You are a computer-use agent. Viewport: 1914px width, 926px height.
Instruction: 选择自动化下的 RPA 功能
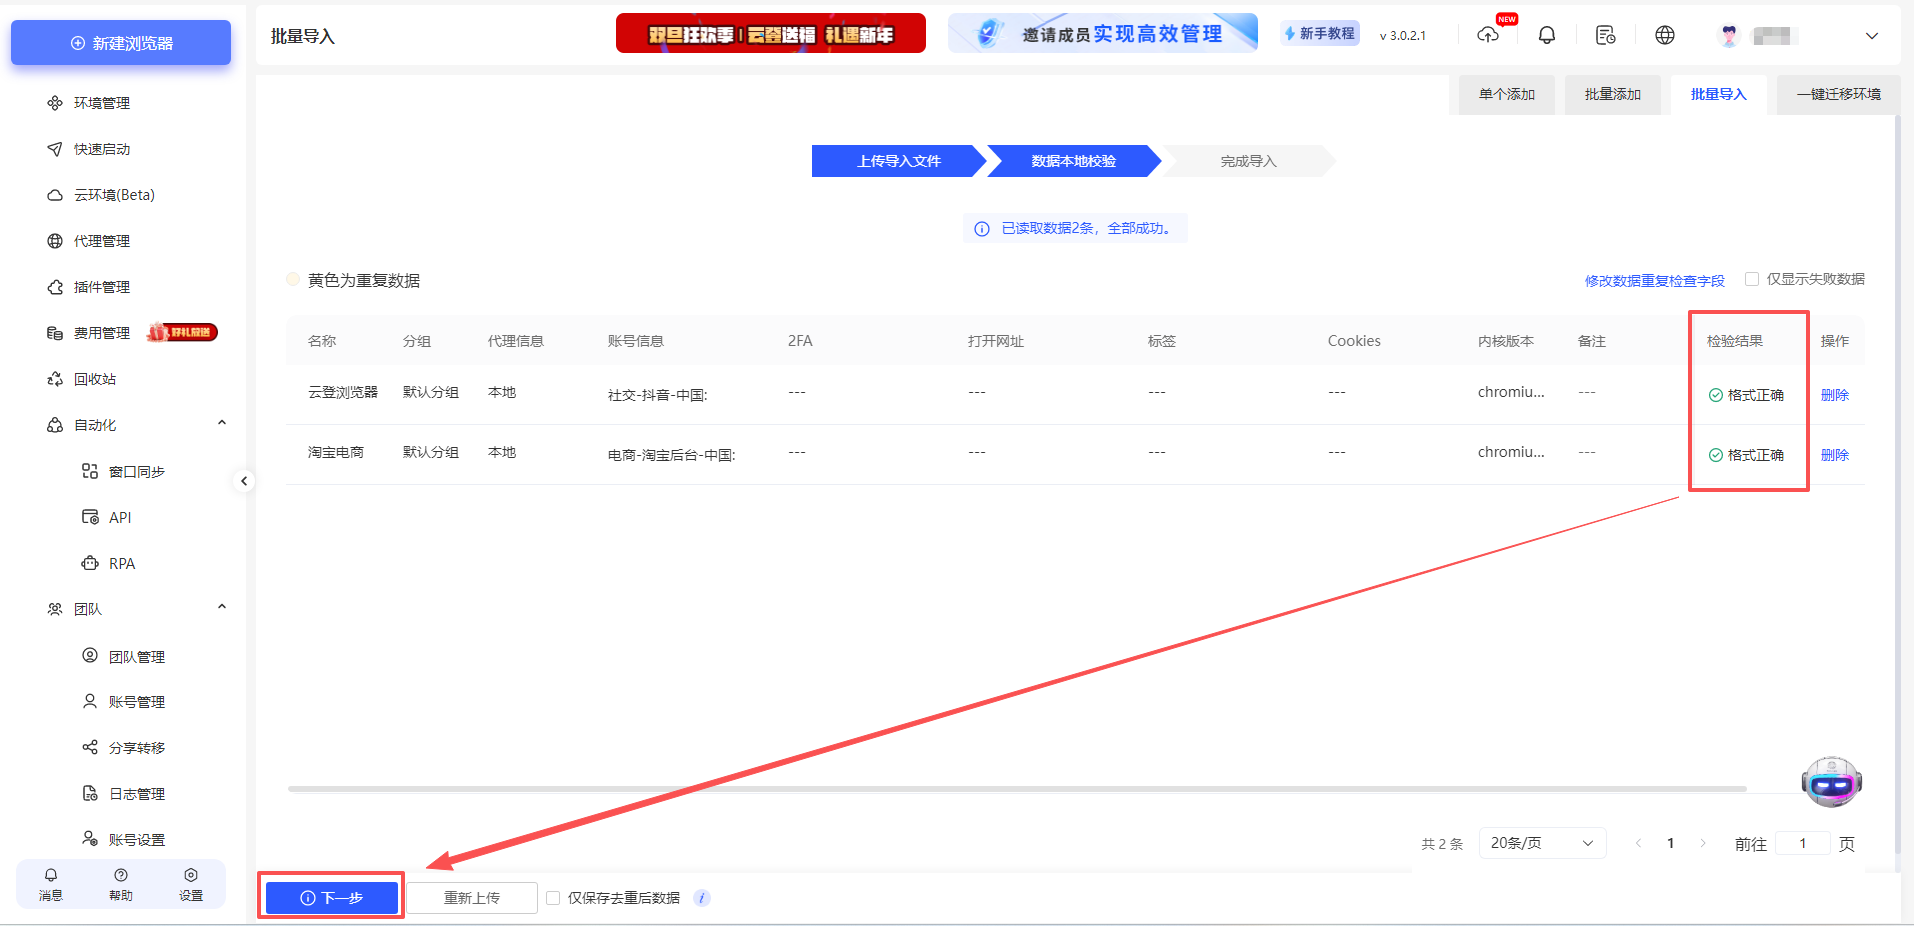coord(123,563)
